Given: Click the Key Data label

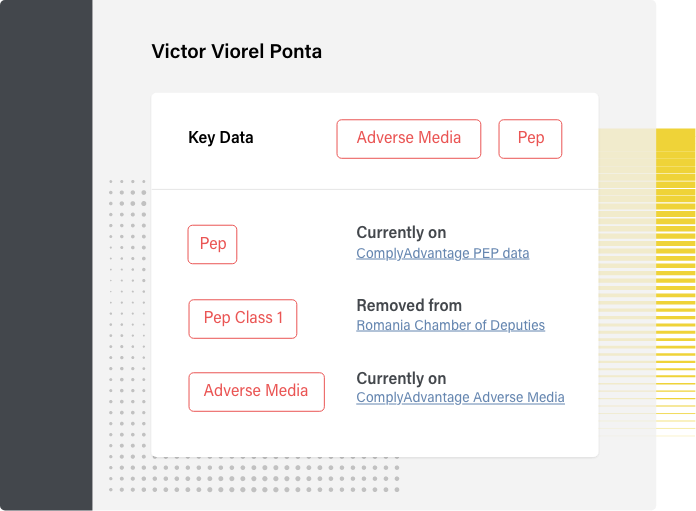Looking at the screenshot, I should pyautogui.click(x=221, y=138).
